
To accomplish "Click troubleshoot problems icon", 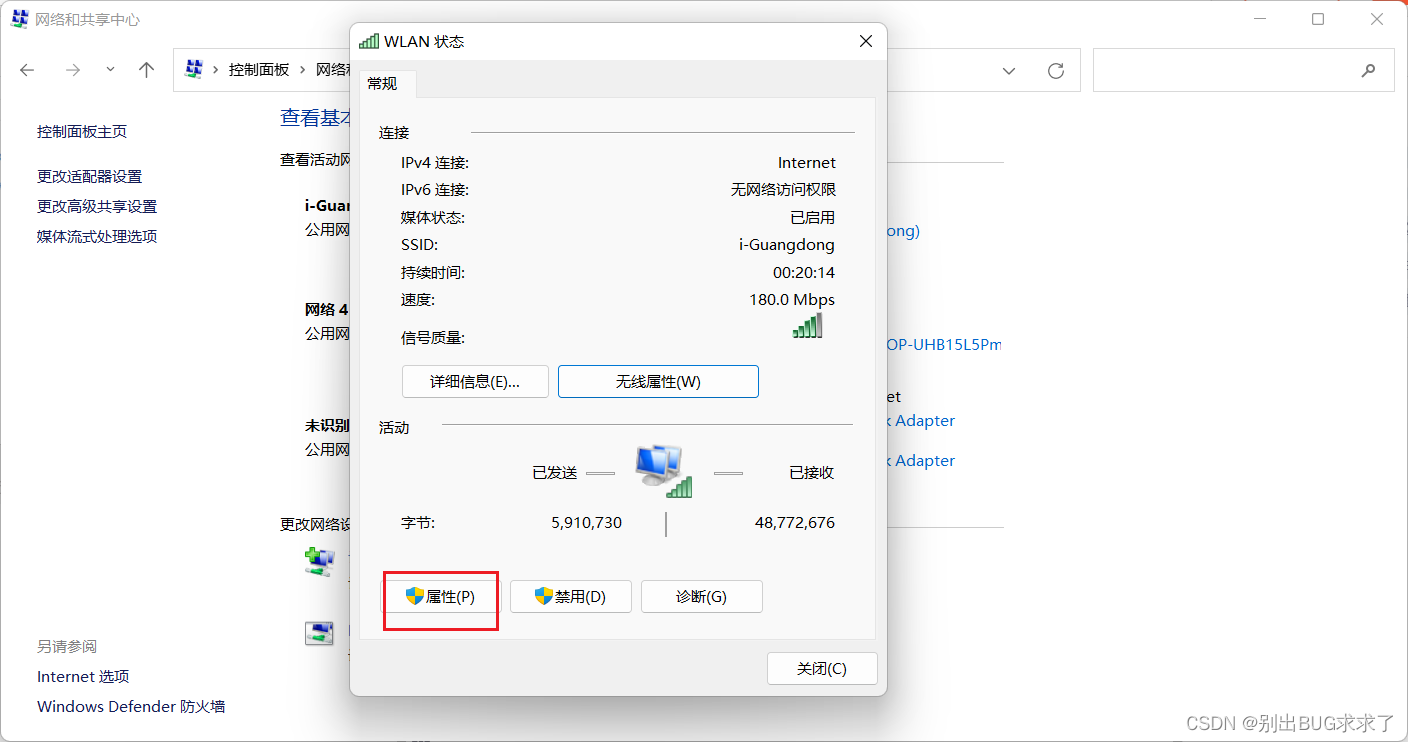I will click(x=319, y=633).
